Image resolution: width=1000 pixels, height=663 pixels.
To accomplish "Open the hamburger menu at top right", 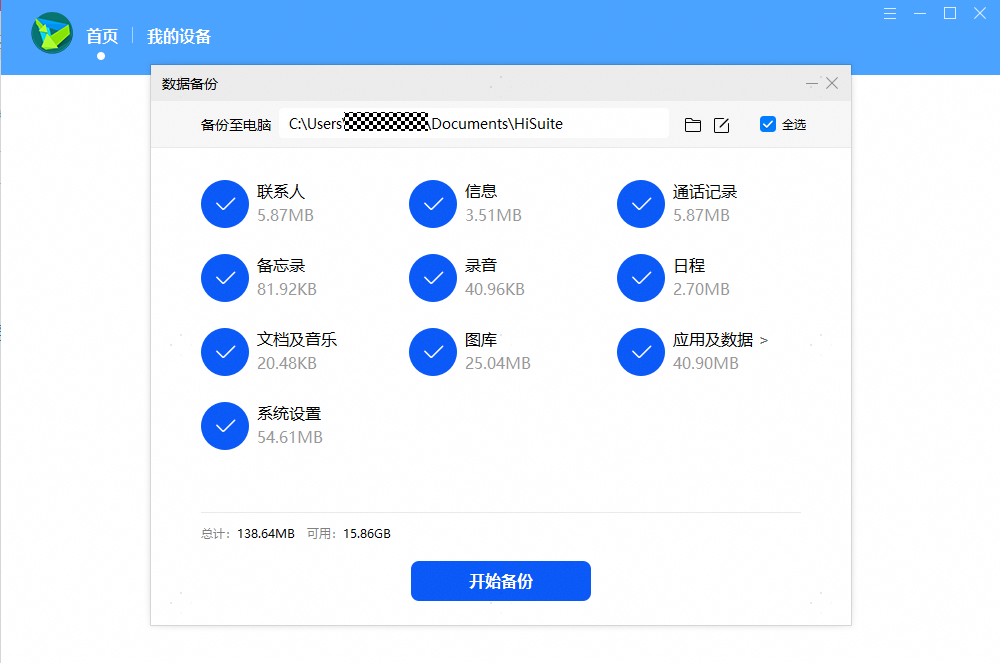I will coord(889,13).
